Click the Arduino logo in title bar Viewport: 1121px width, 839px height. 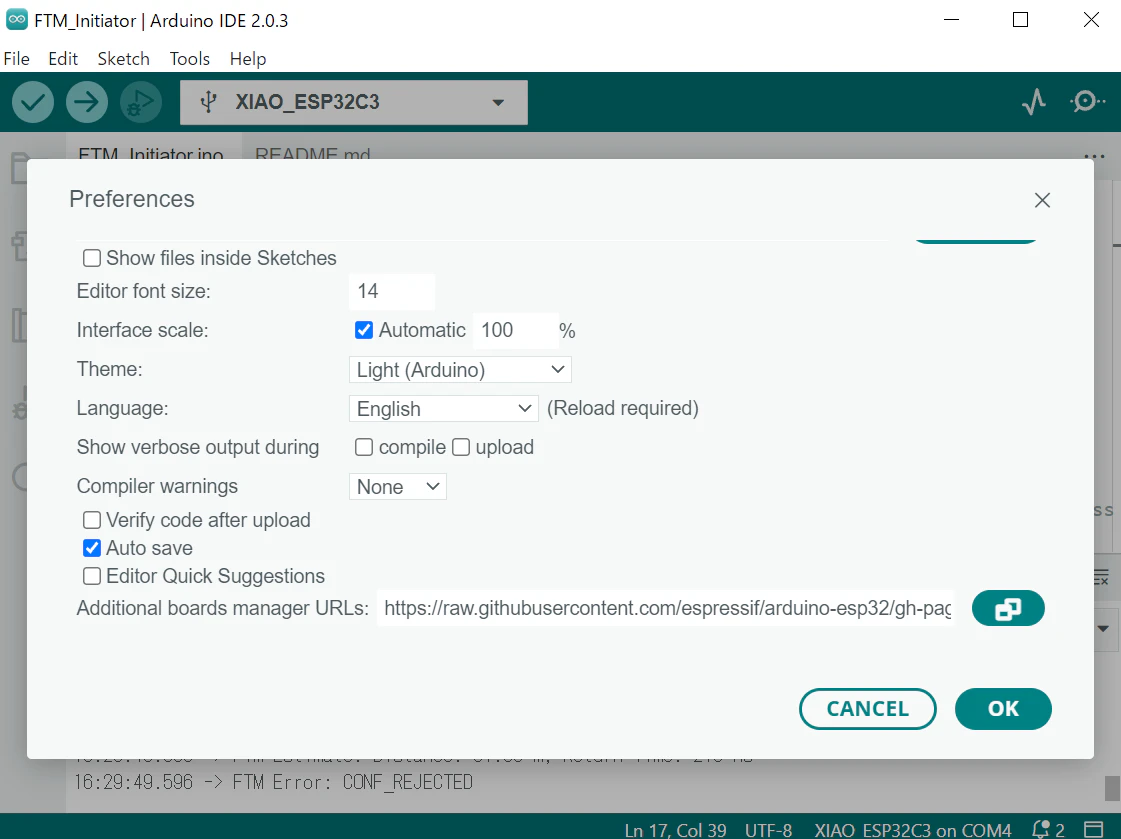(16, 19)
